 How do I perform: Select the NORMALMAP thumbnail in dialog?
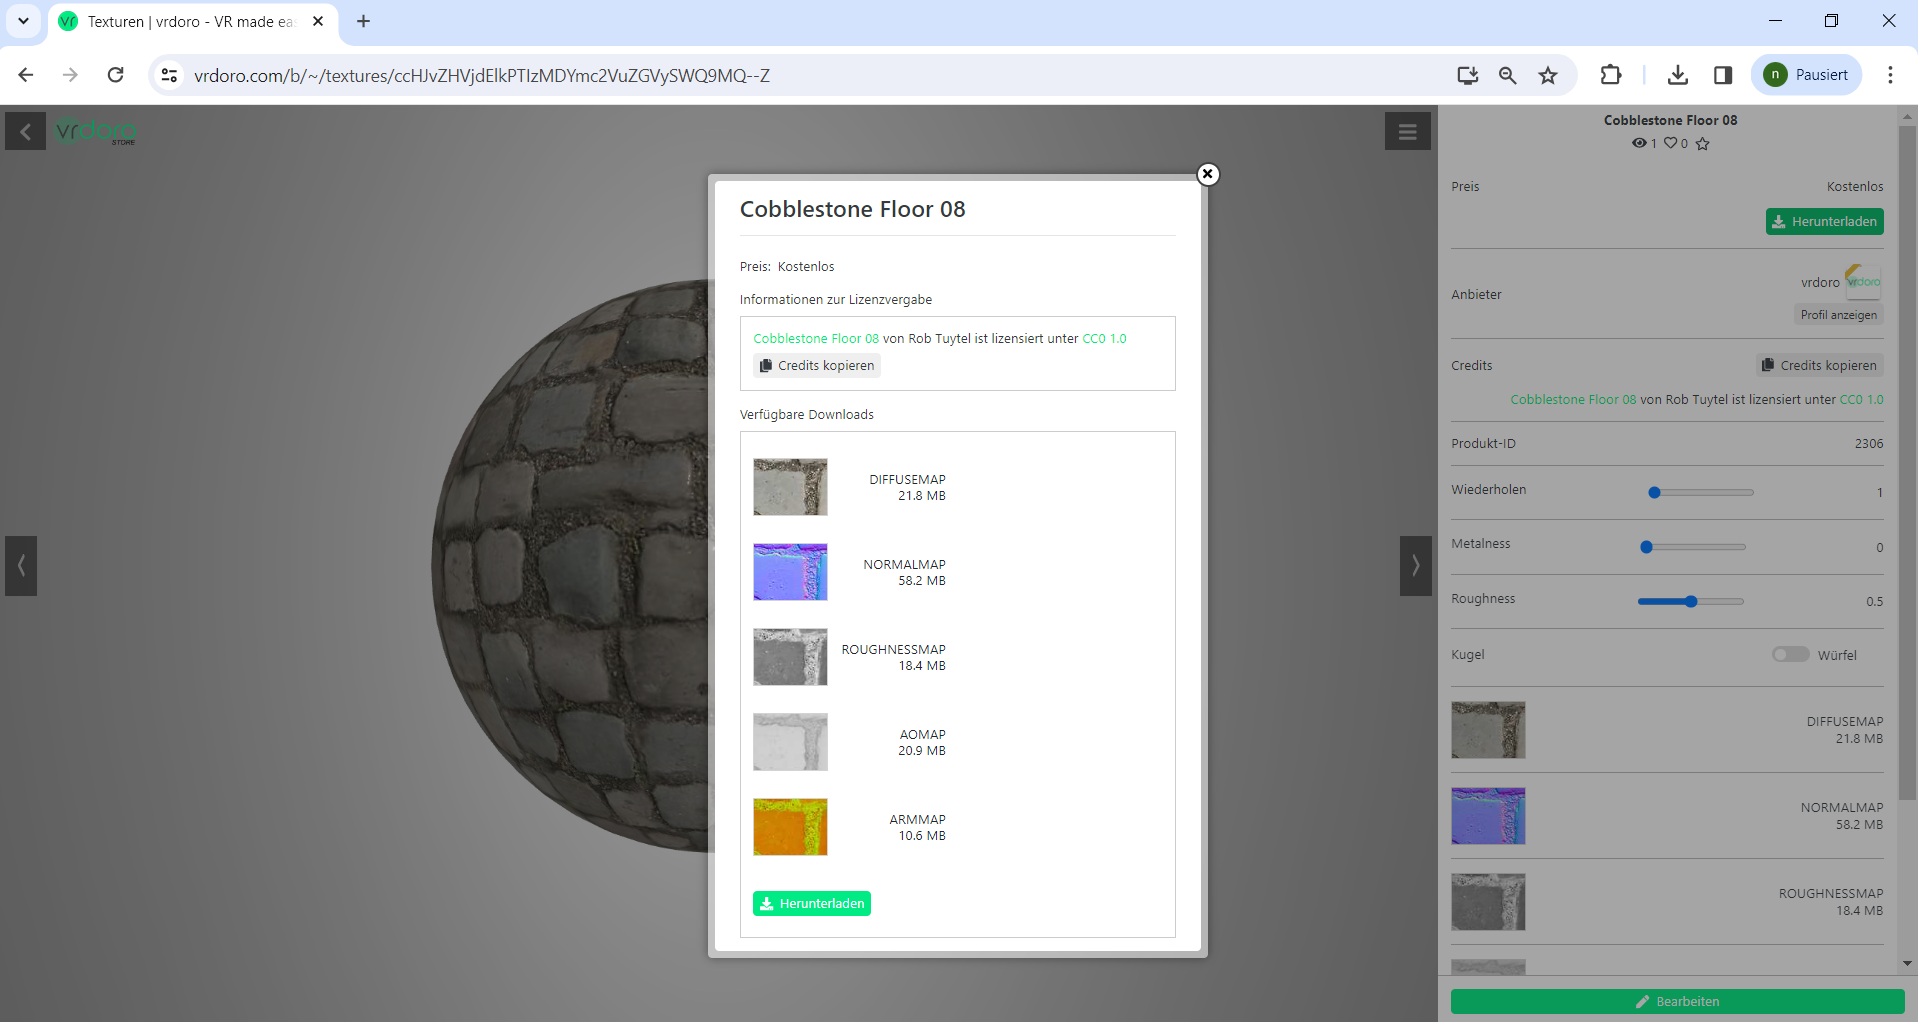(790, 572)
